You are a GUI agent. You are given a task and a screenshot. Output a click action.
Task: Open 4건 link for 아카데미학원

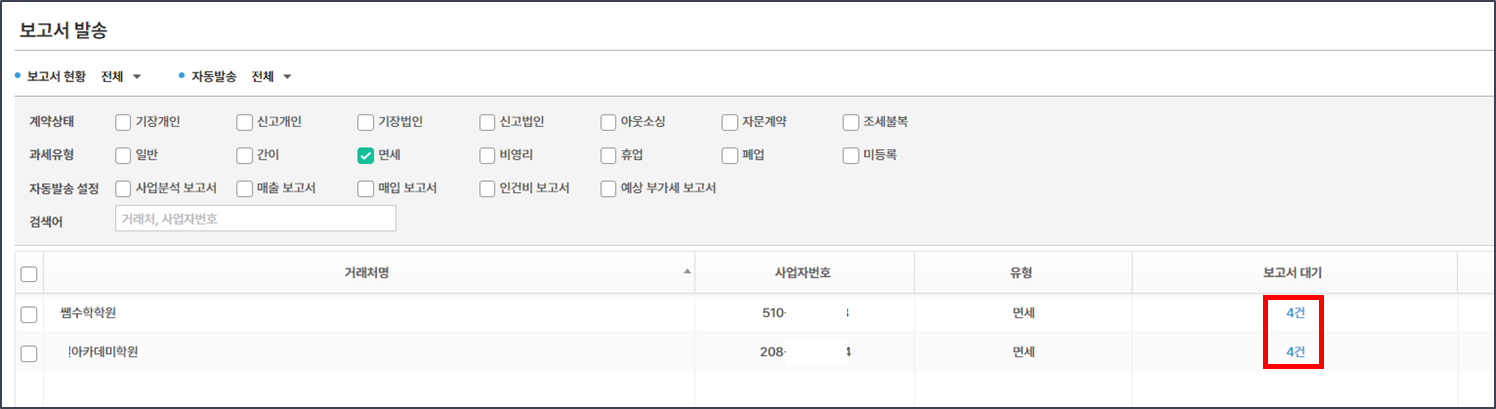point(1295,352)
